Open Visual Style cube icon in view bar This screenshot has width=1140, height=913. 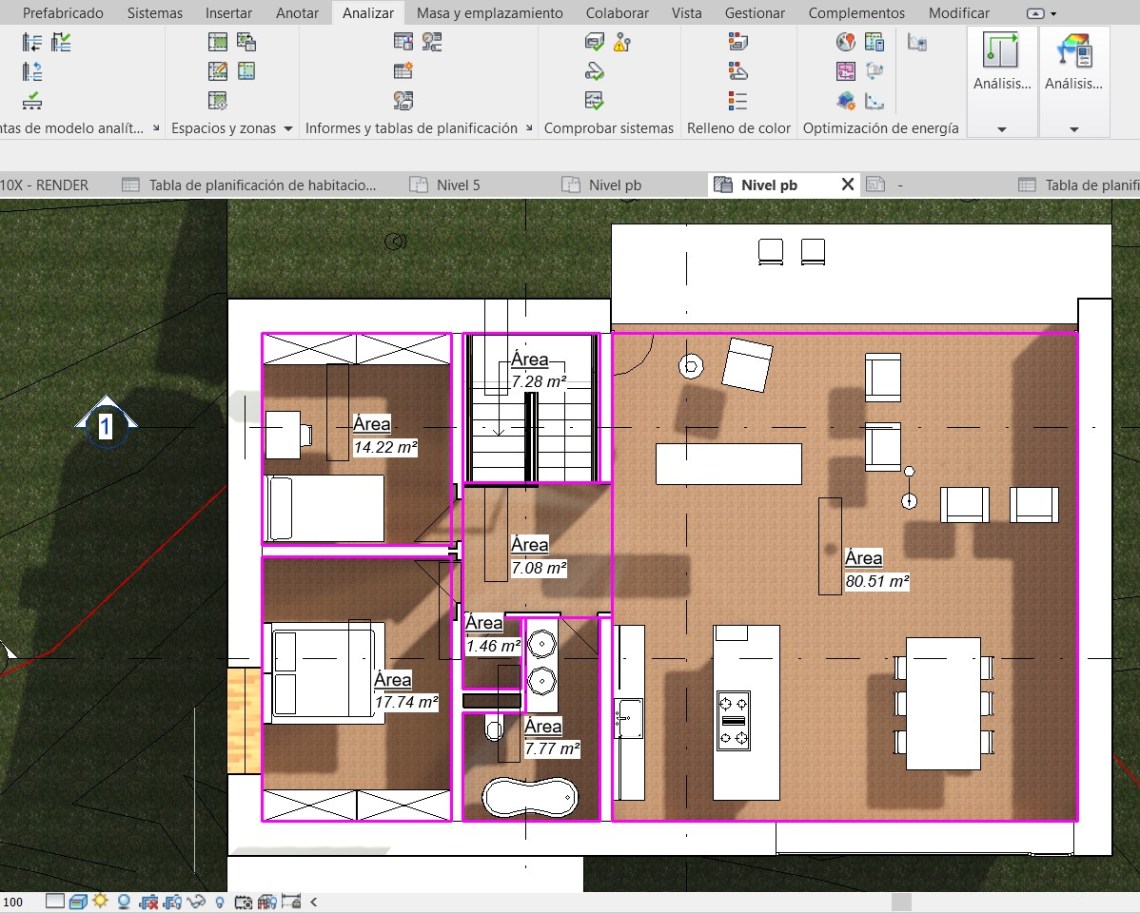click(x=78, y=901)
